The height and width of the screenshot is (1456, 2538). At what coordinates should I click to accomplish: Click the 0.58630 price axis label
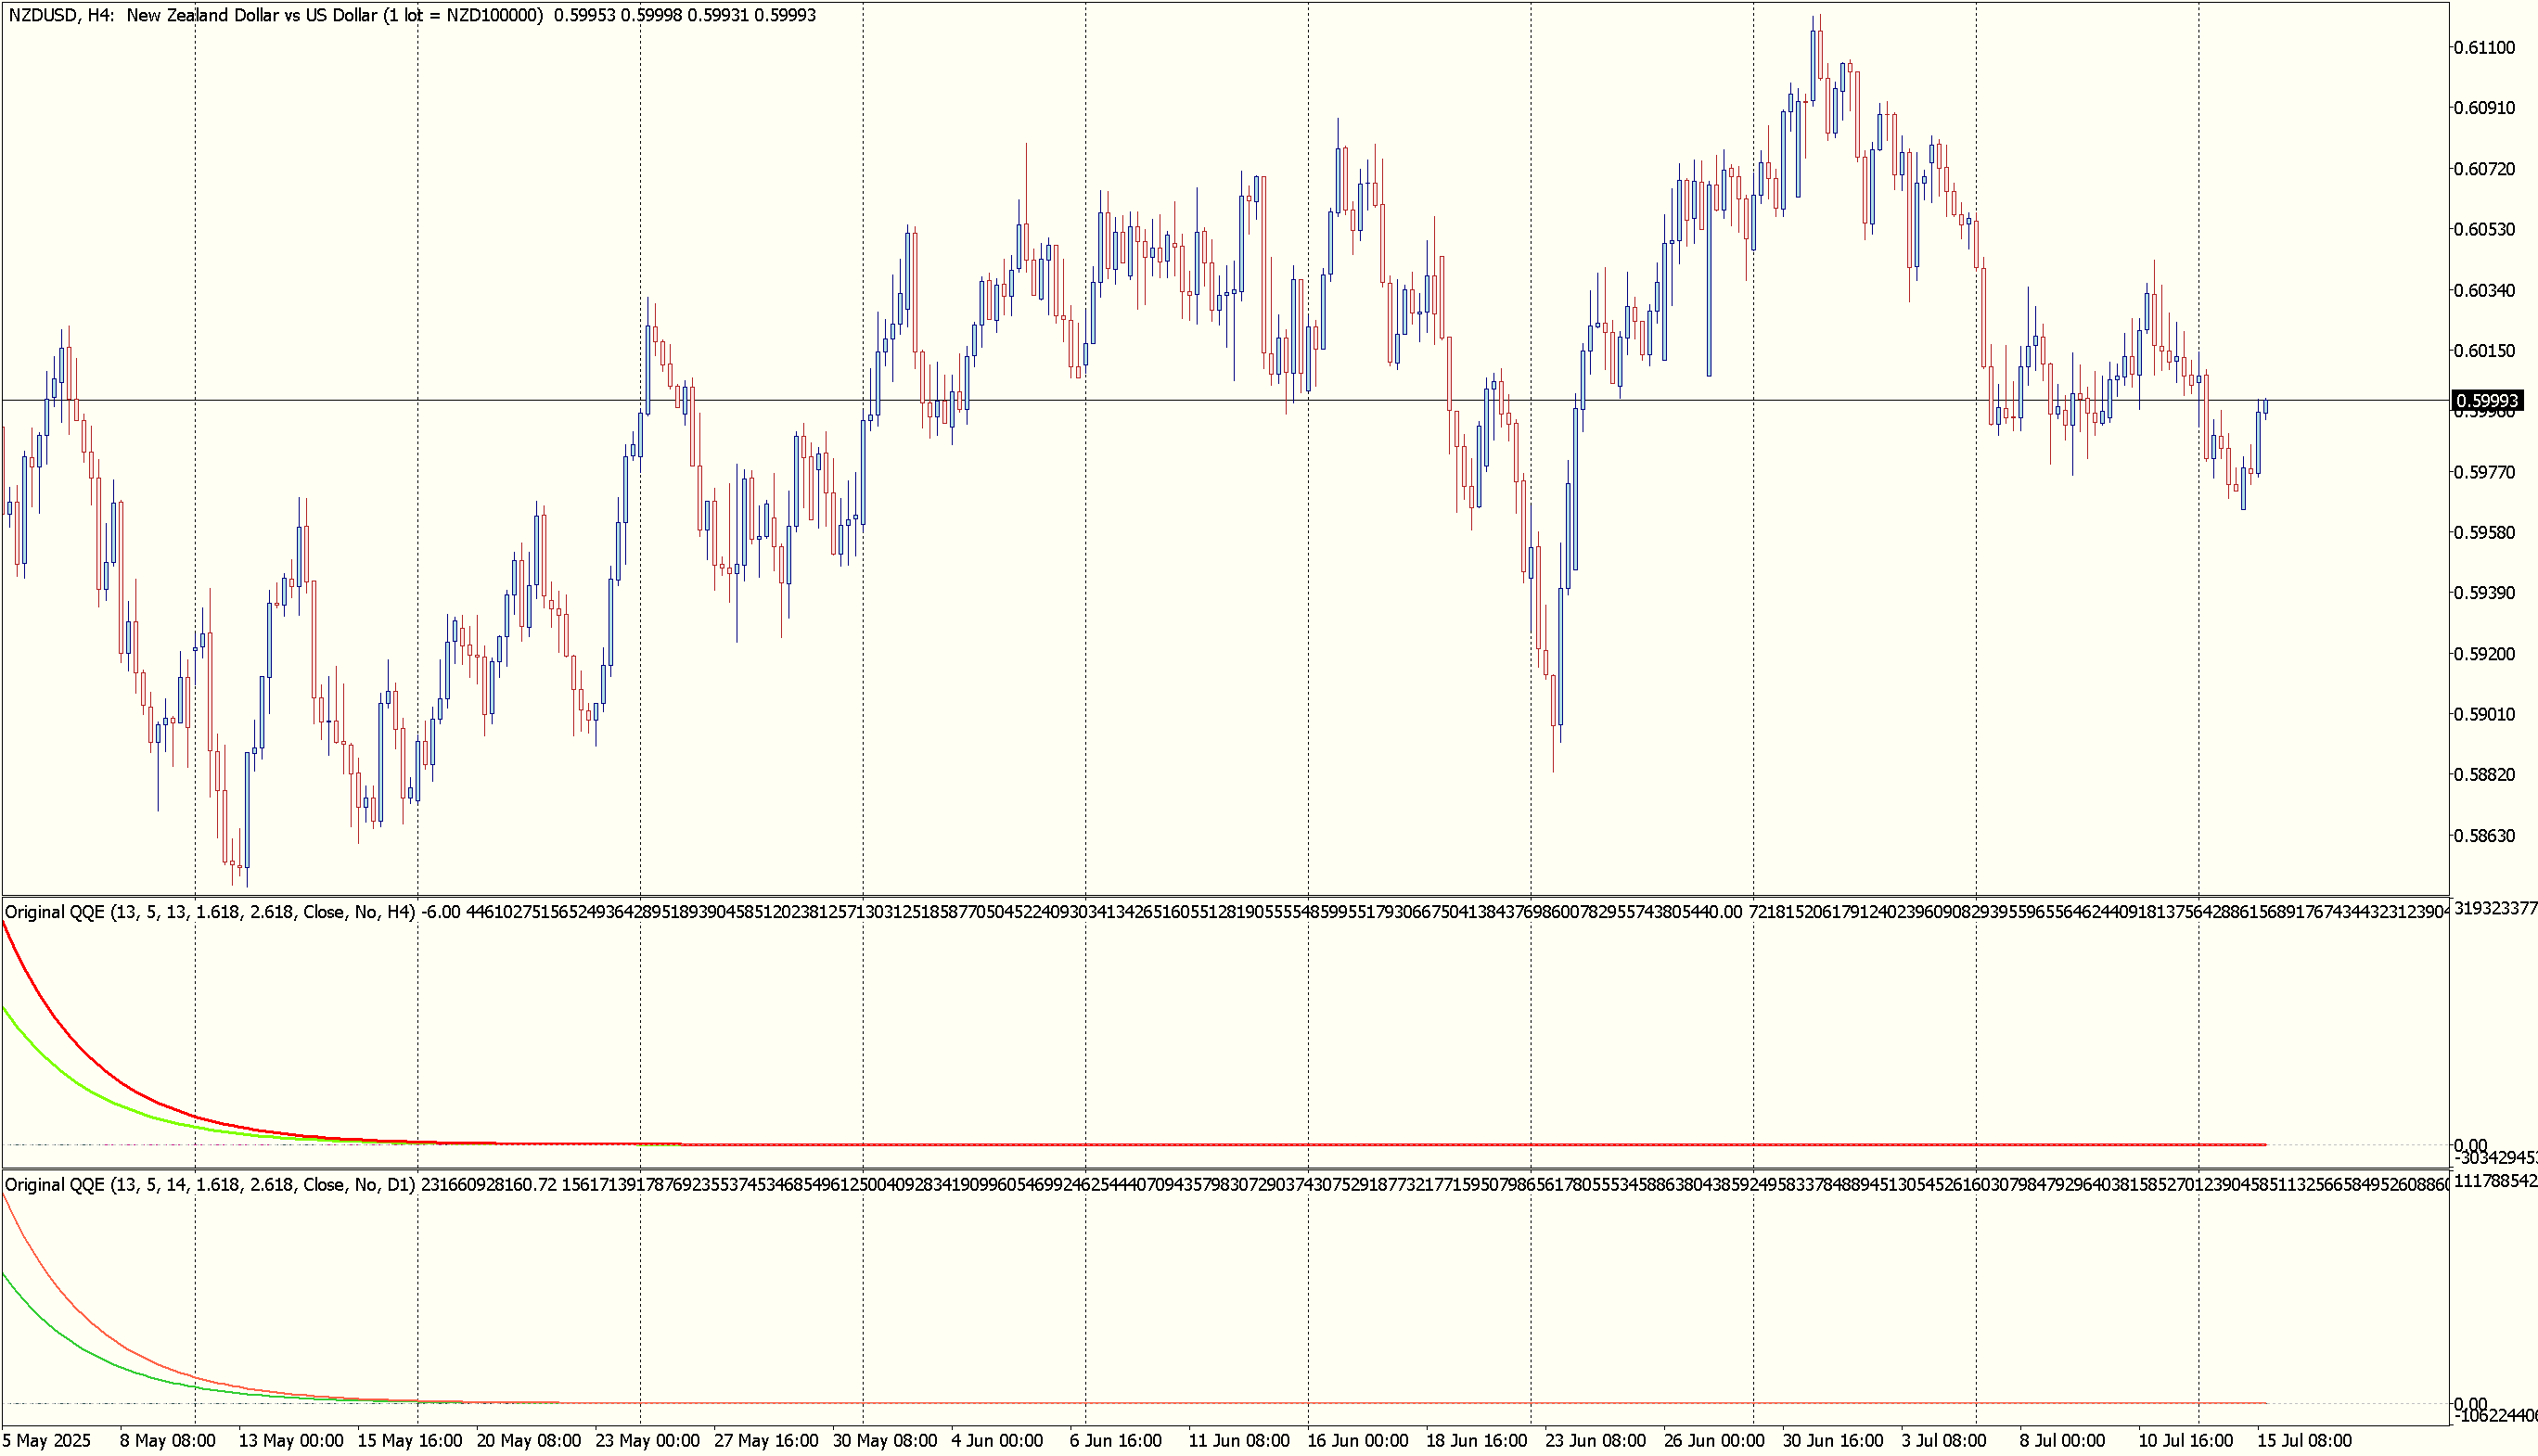click(2484, 836)
